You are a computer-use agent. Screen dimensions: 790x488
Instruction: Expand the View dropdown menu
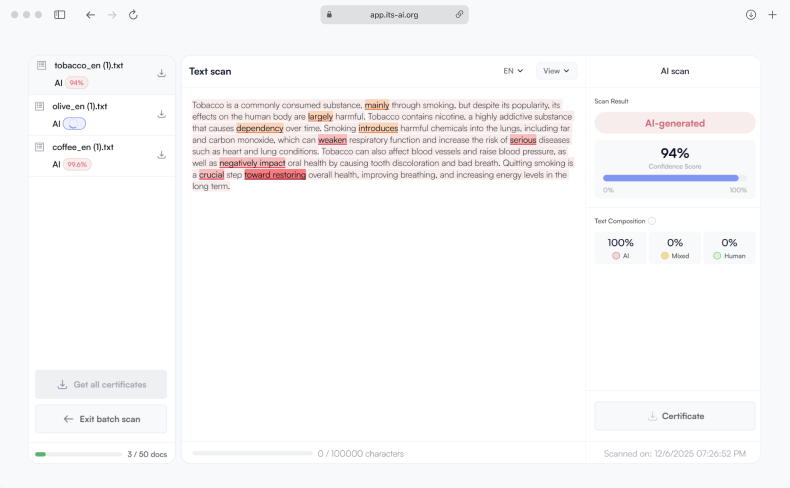click(557, 71)
